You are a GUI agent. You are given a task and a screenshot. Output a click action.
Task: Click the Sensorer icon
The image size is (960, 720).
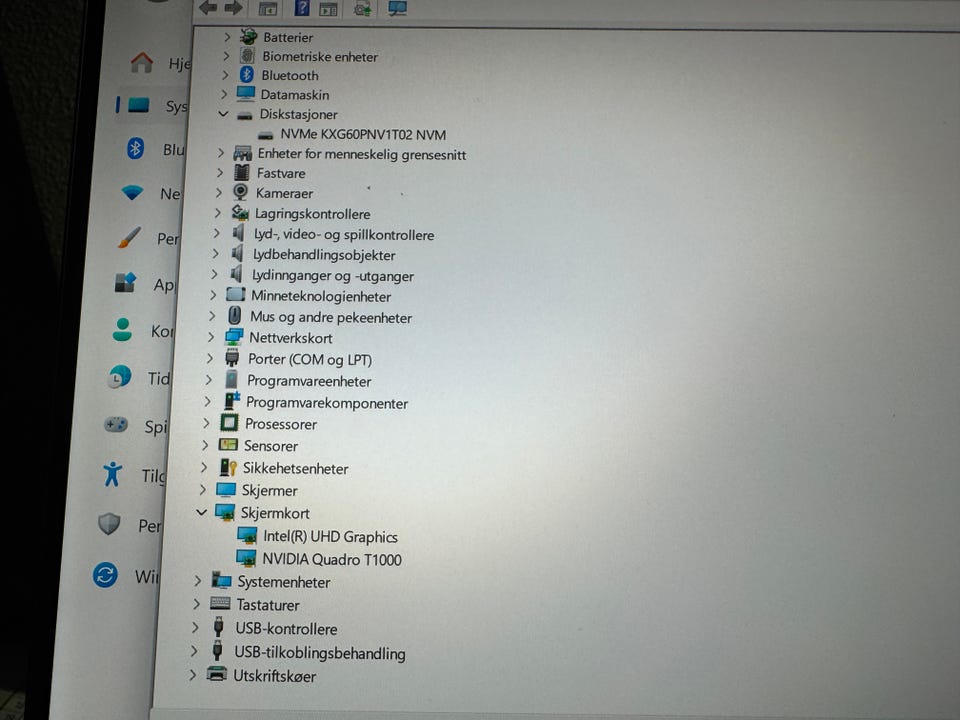228,444
